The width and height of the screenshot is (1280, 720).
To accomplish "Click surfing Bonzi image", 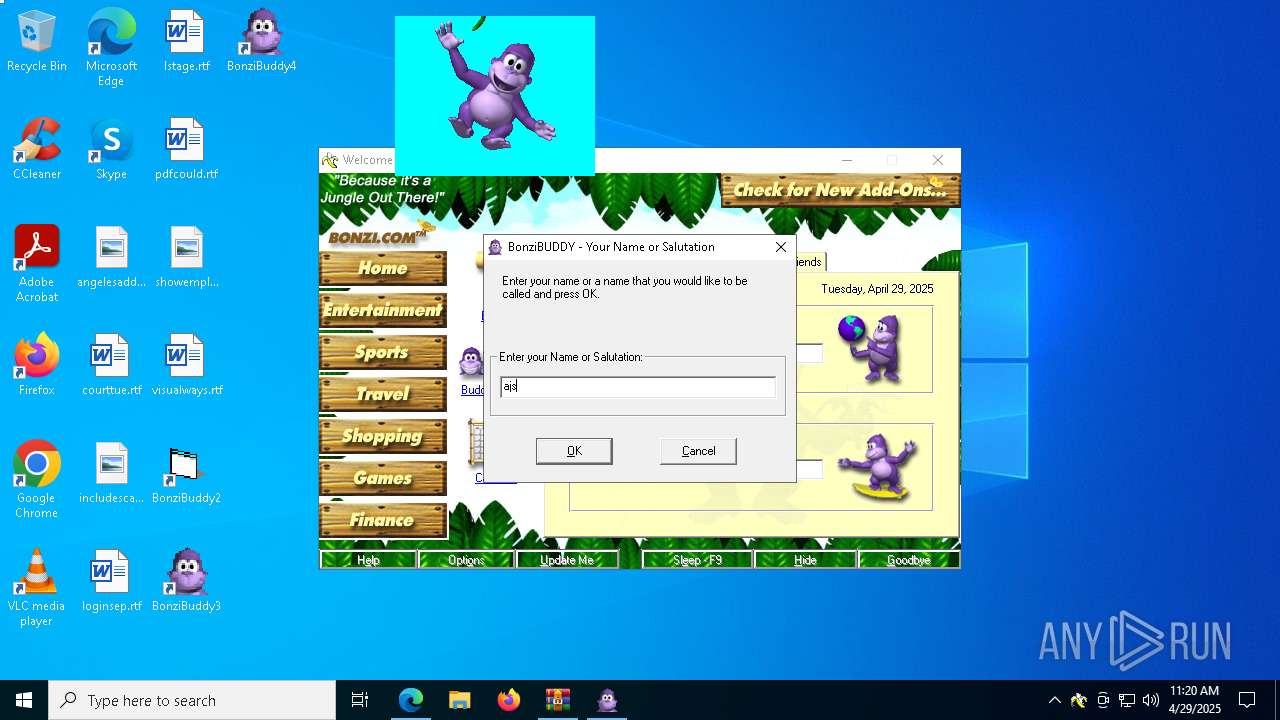I will click(877, 467).
